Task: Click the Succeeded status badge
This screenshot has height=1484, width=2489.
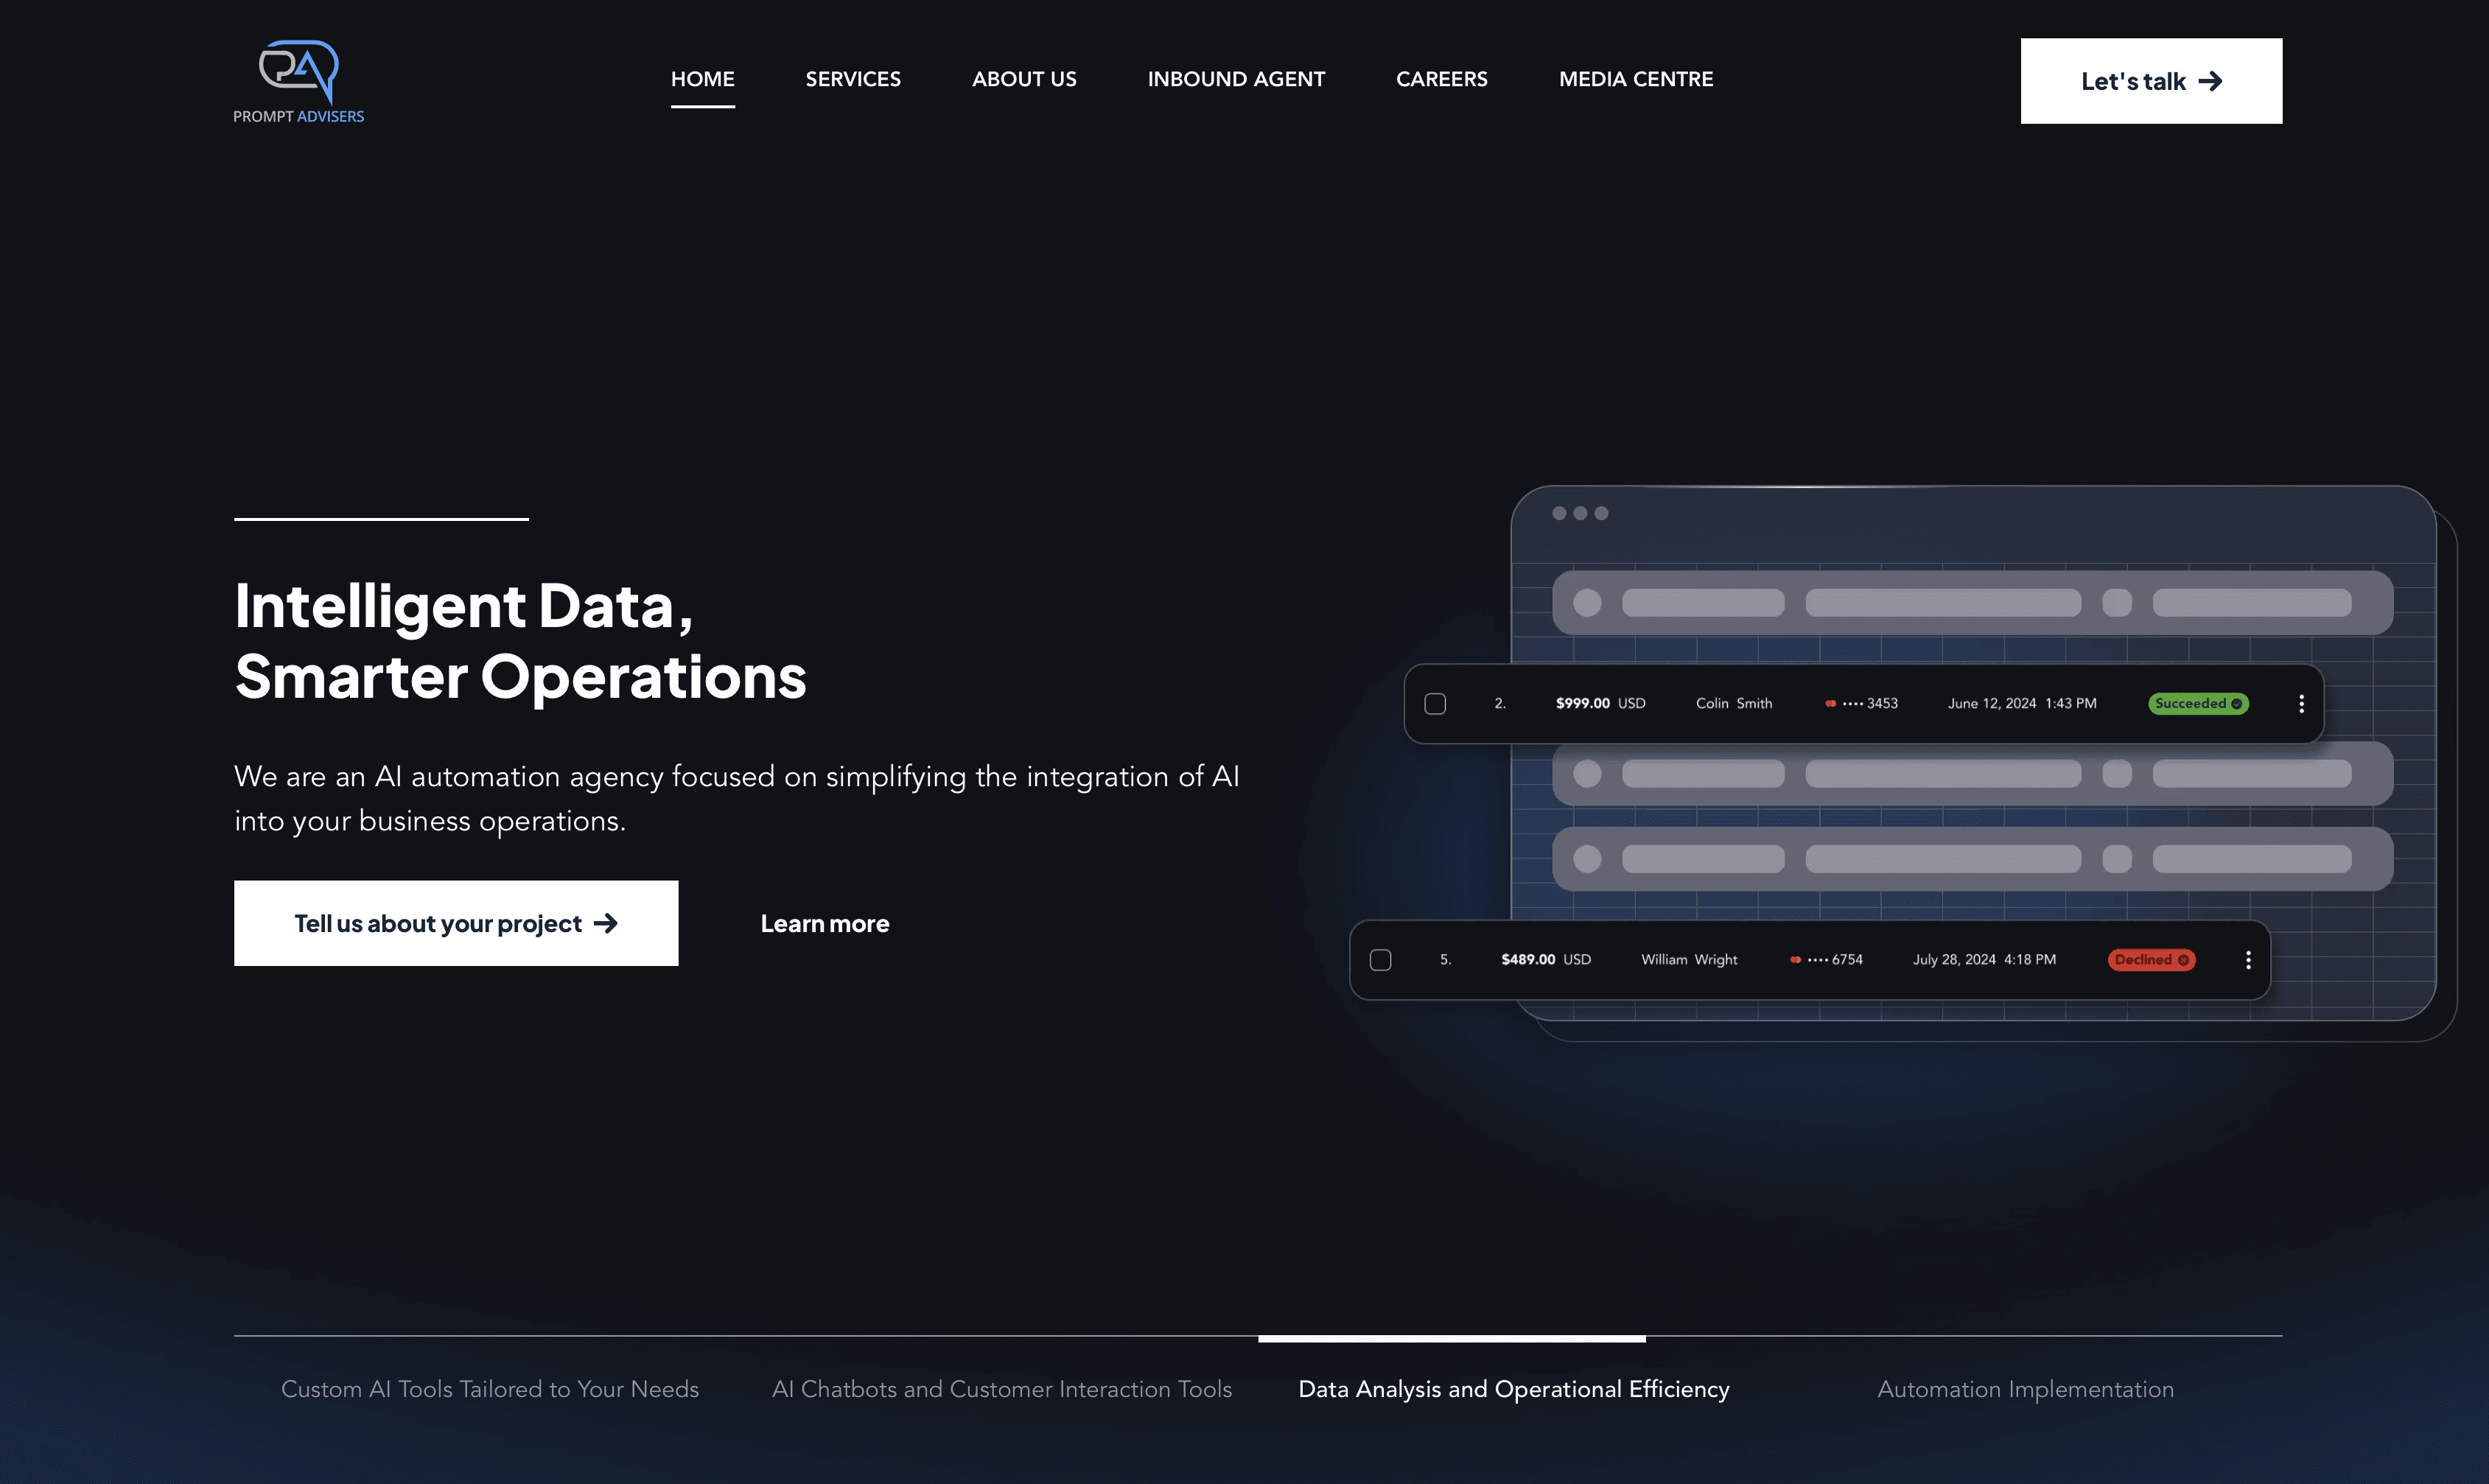Action: coord(2197,704)
